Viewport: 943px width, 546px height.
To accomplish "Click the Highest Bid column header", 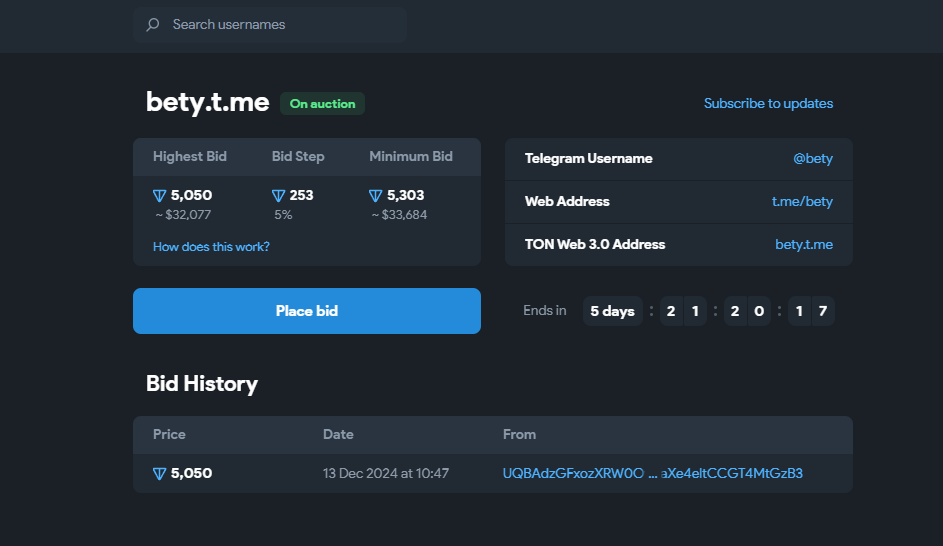I will click(x=189, y=156).
